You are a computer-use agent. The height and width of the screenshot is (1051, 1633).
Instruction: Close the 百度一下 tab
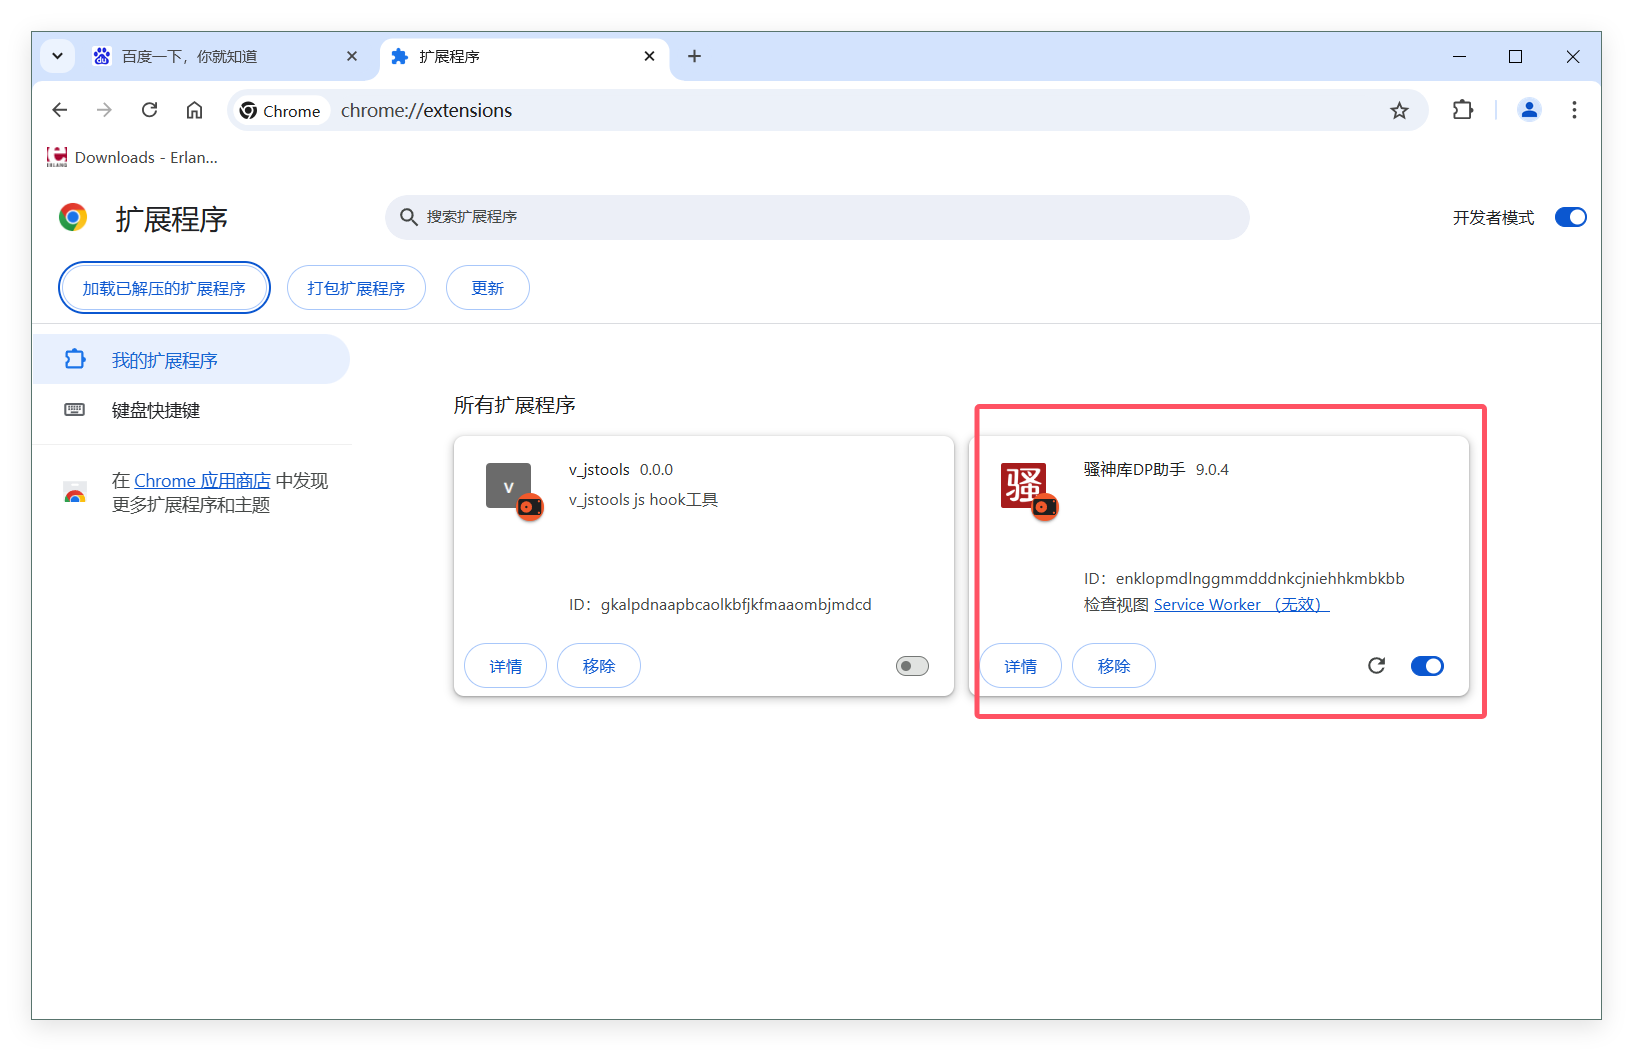(352, 56)
